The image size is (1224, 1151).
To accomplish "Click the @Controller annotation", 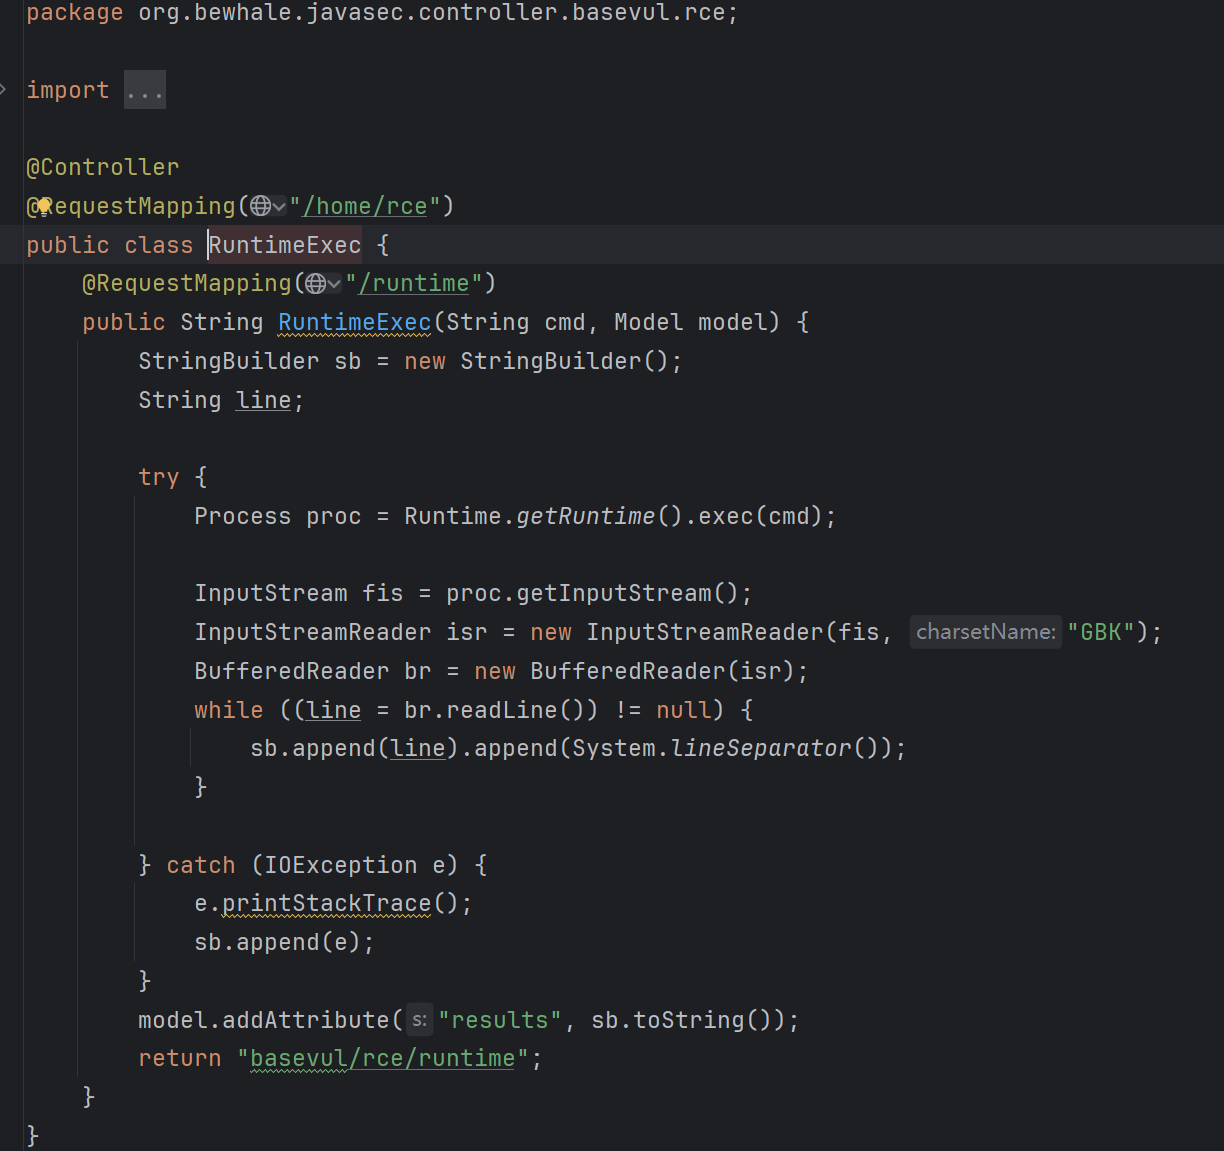I will tap(103, 167).
